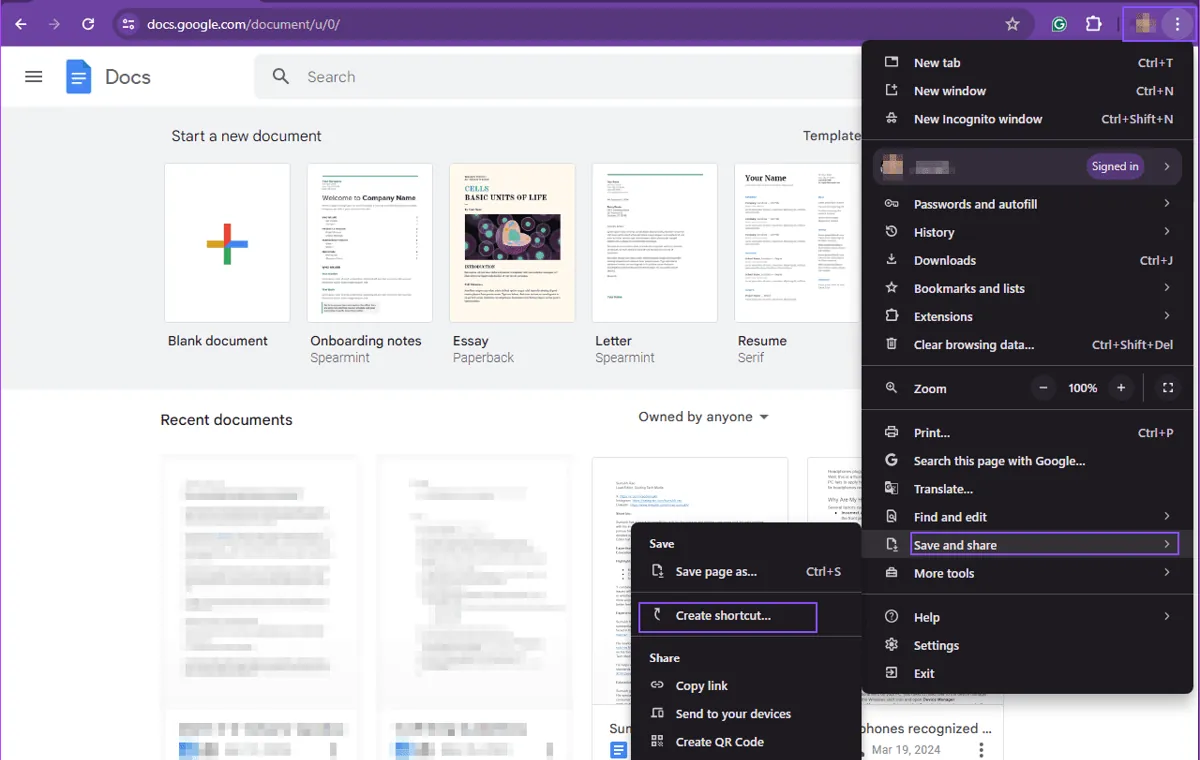Decrease zoom with the minus button
The width and height of the screenshot is (1200, 760).
[1043, 388]
